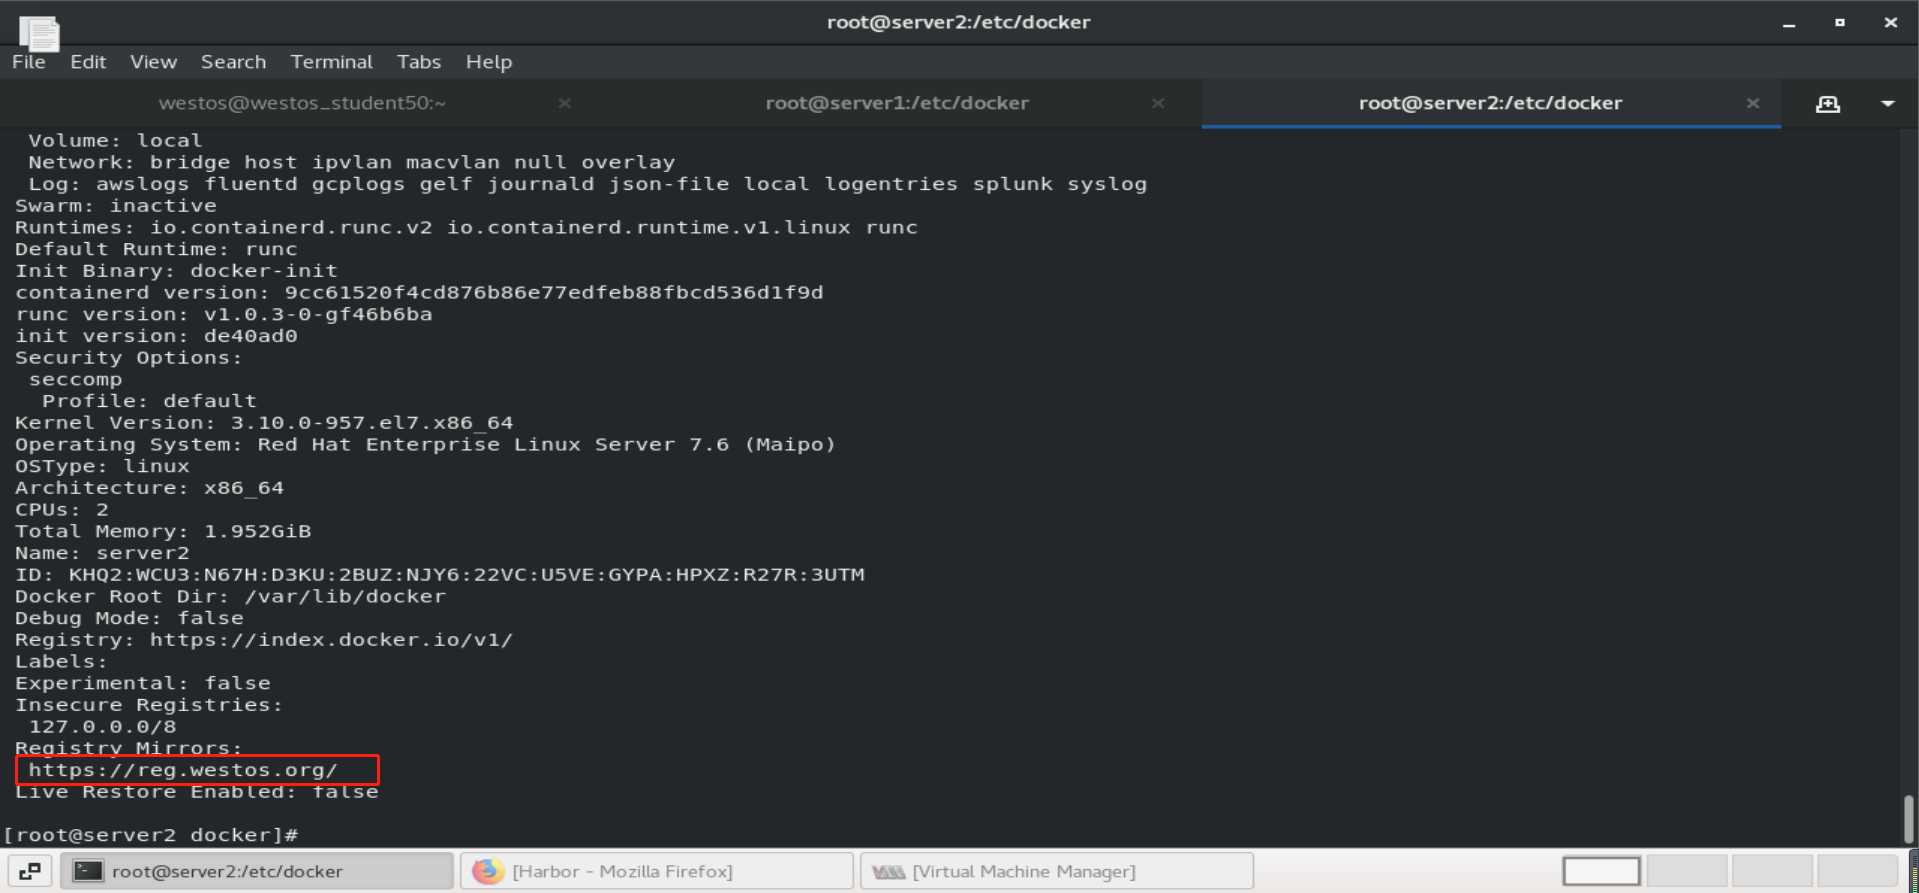Open the File menu
1919x893 pixels.
(x=29, y=62)
